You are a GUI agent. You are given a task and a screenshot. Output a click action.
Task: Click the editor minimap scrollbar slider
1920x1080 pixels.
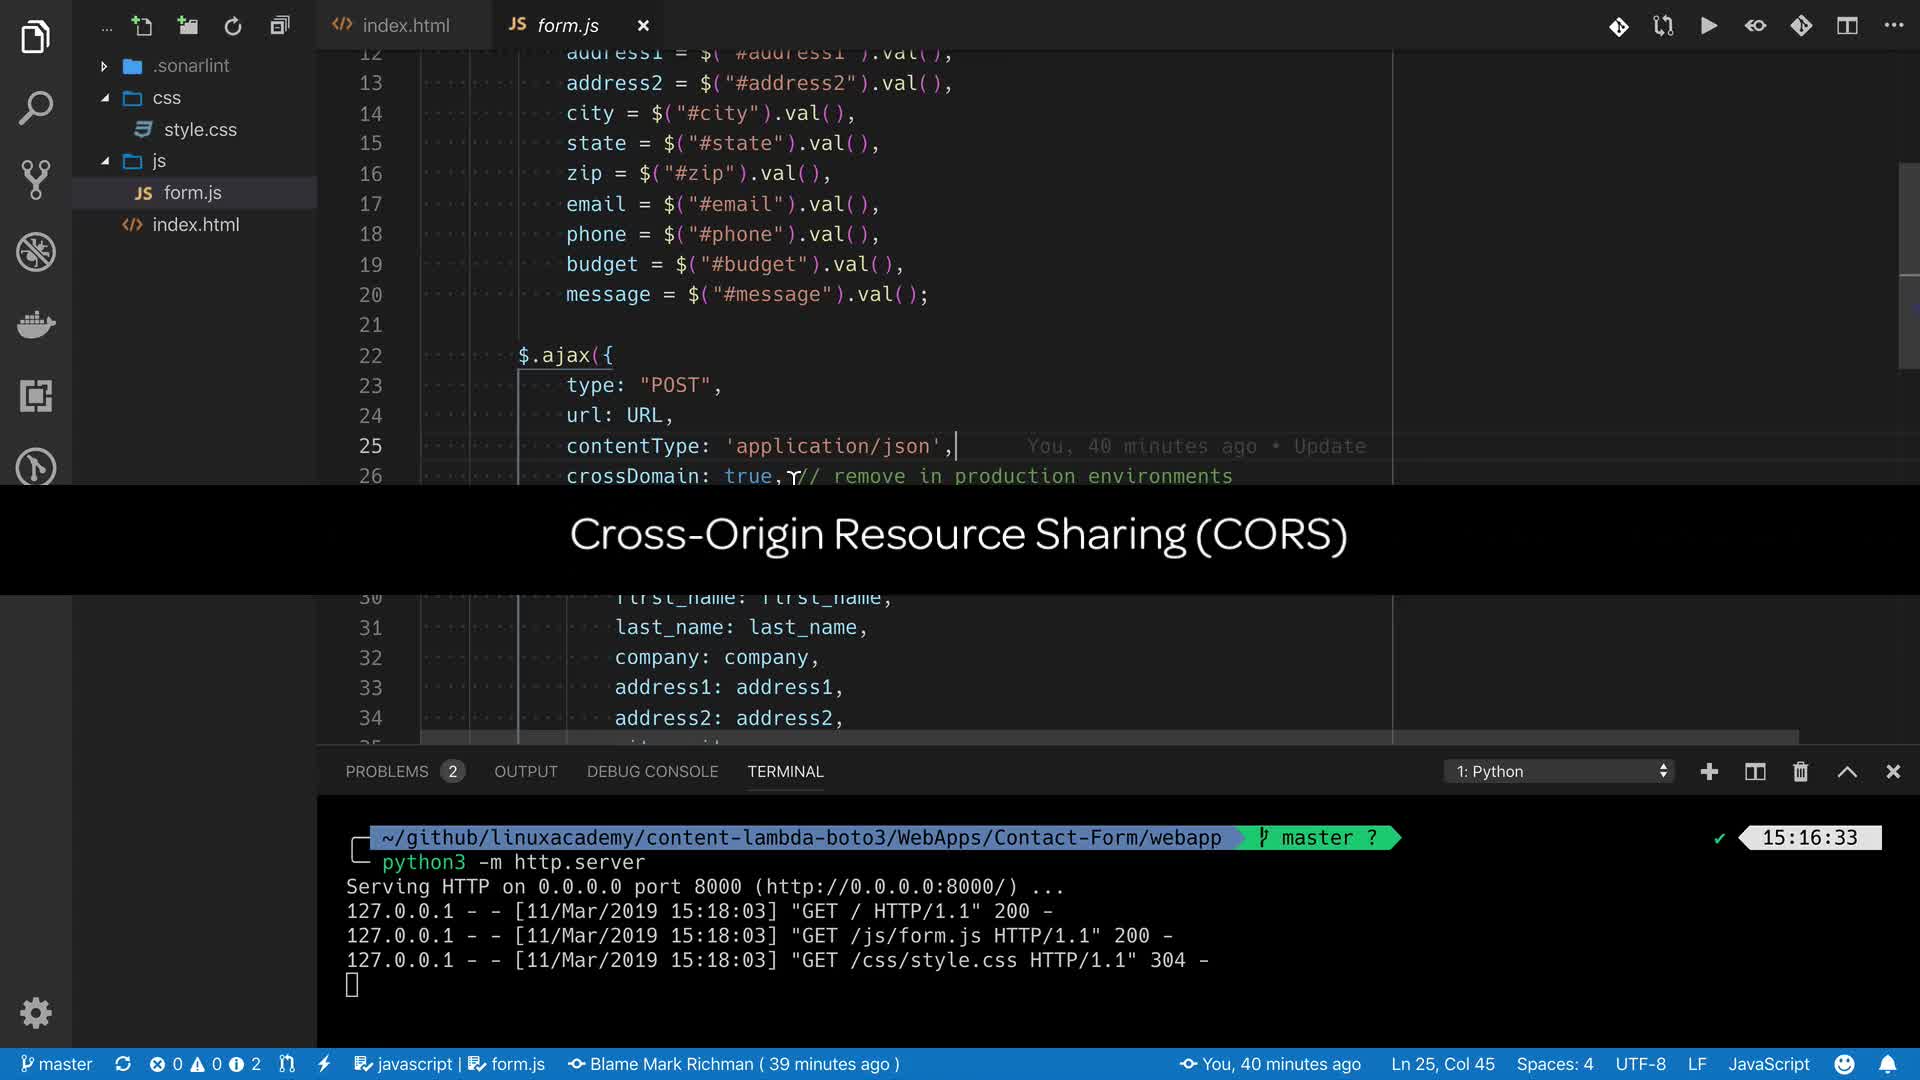(1908, 266)
